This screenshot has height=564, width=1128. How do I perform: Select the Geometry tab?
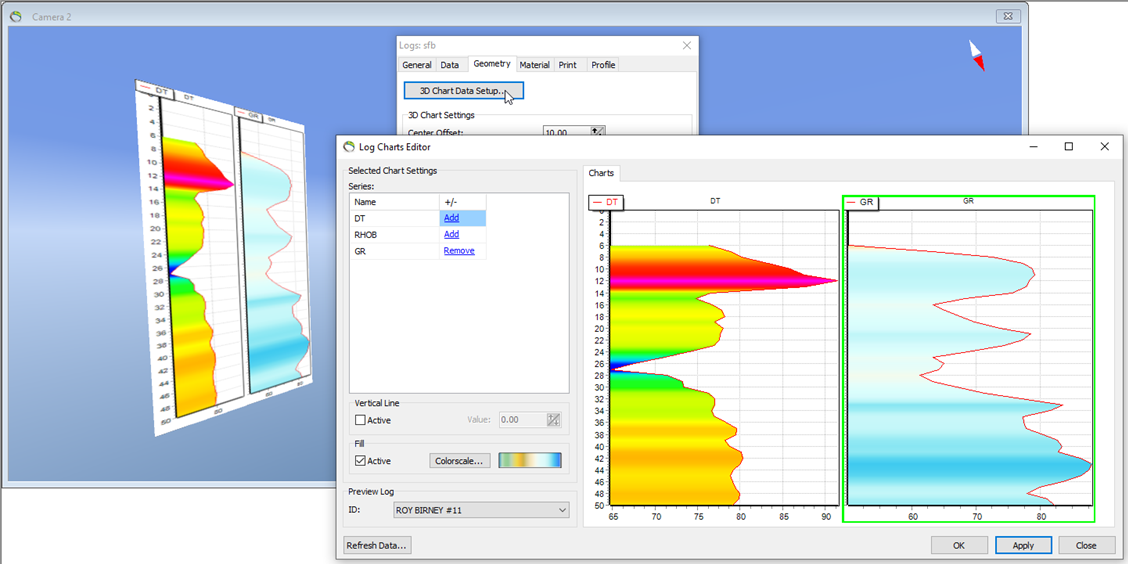[x=492, y=64]
